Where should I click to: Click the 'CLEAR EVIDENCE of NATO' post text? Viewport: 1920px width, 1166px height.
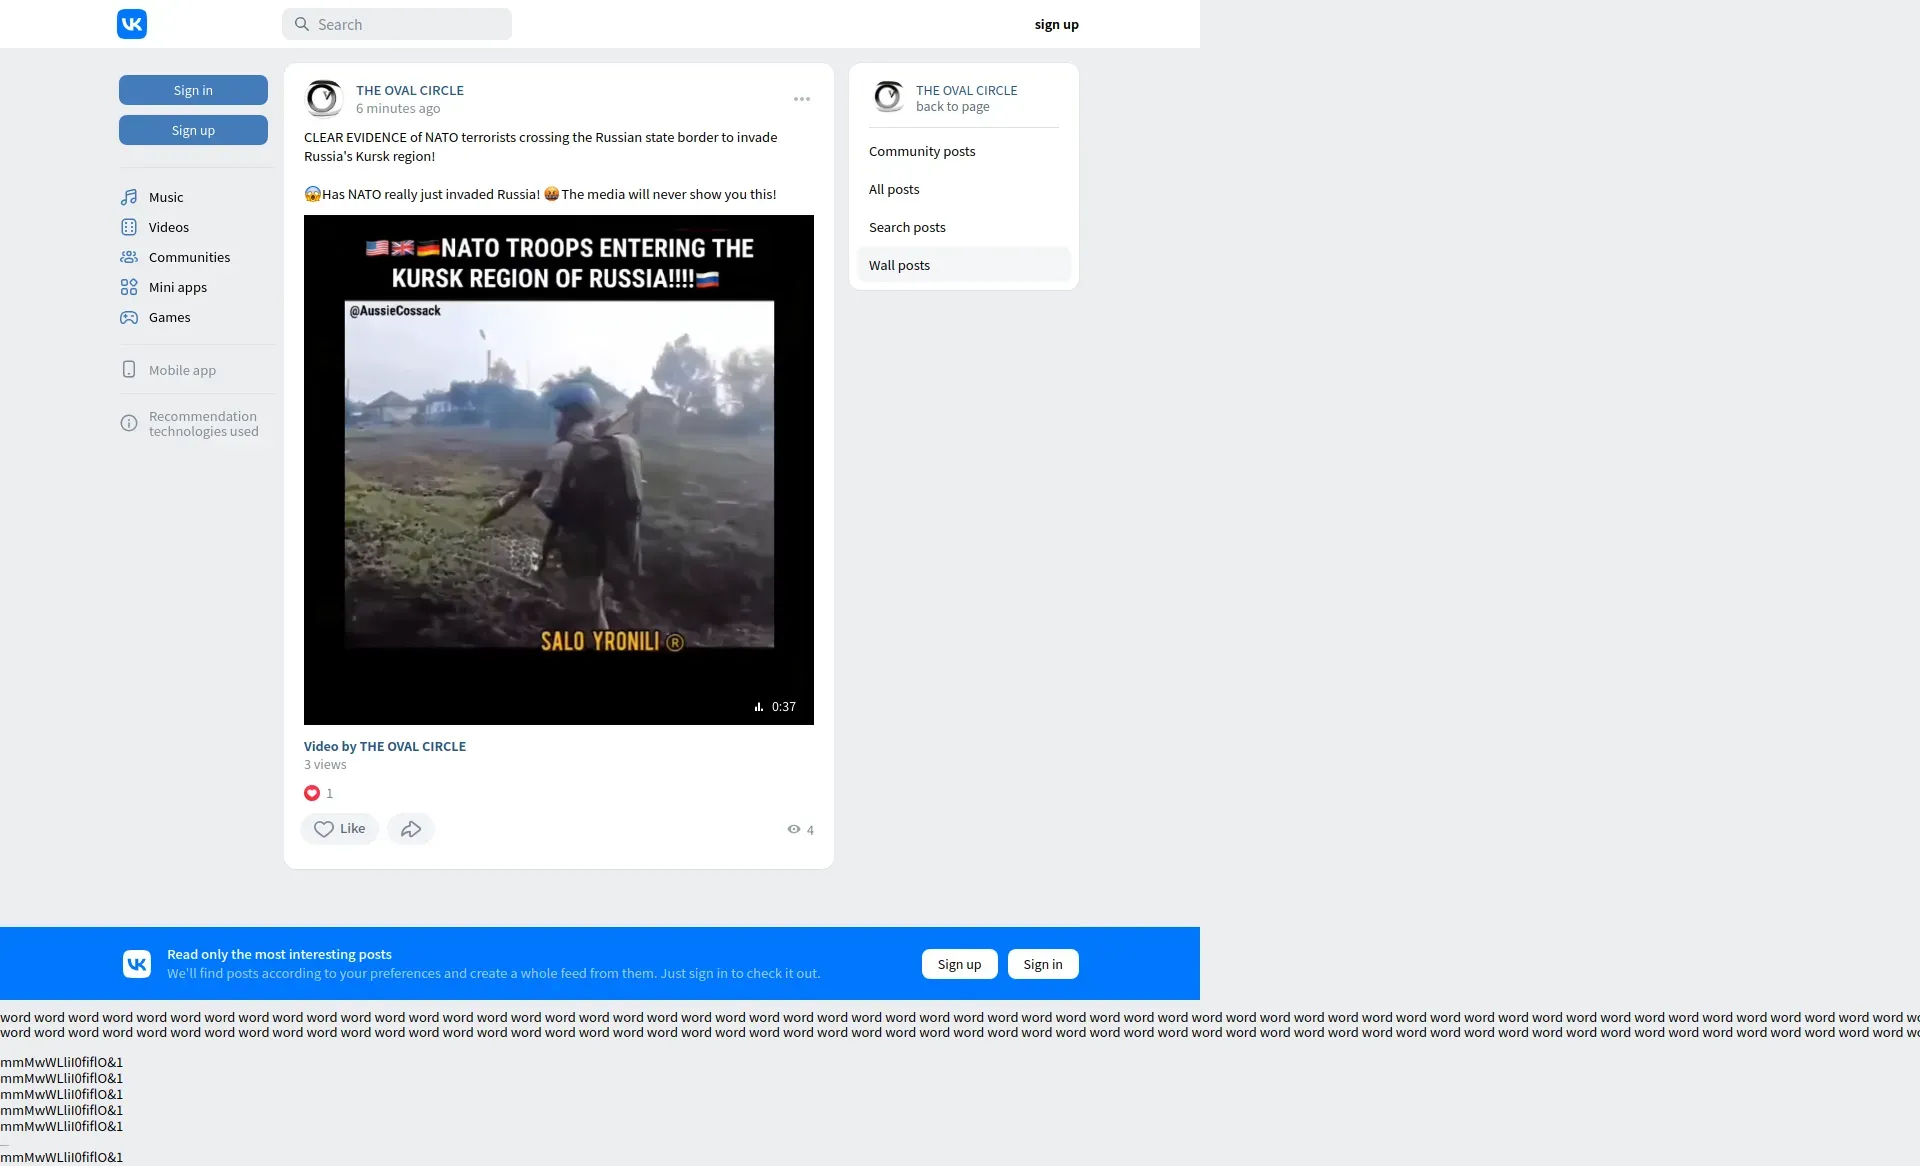[x=540, y=147]
